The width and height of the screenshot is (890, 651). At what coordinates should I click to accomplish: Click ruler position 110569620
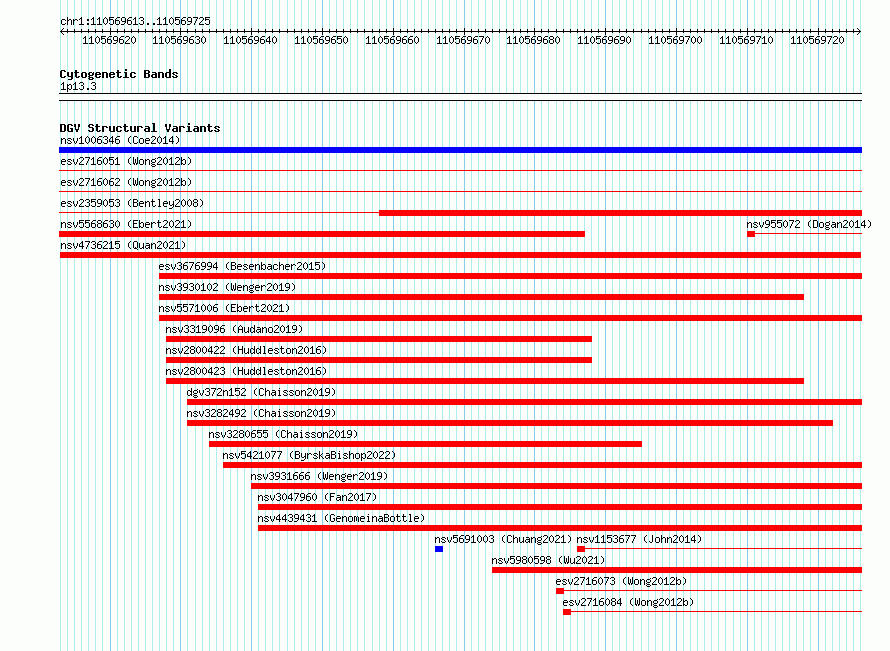pos(109,40)
